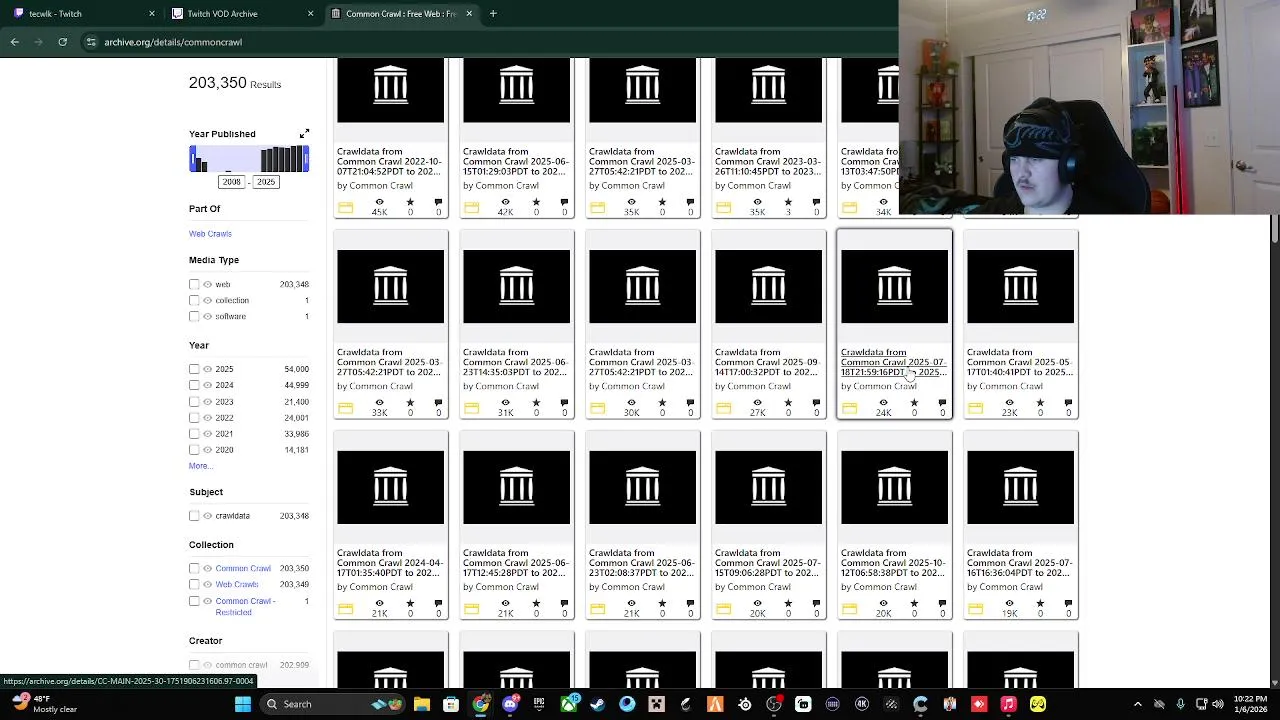The width and height of the screenshot is (1280, 720).
Task: Open the 2025-09-14T17:00:32PDT crawldata item
Action: point(767,362)
